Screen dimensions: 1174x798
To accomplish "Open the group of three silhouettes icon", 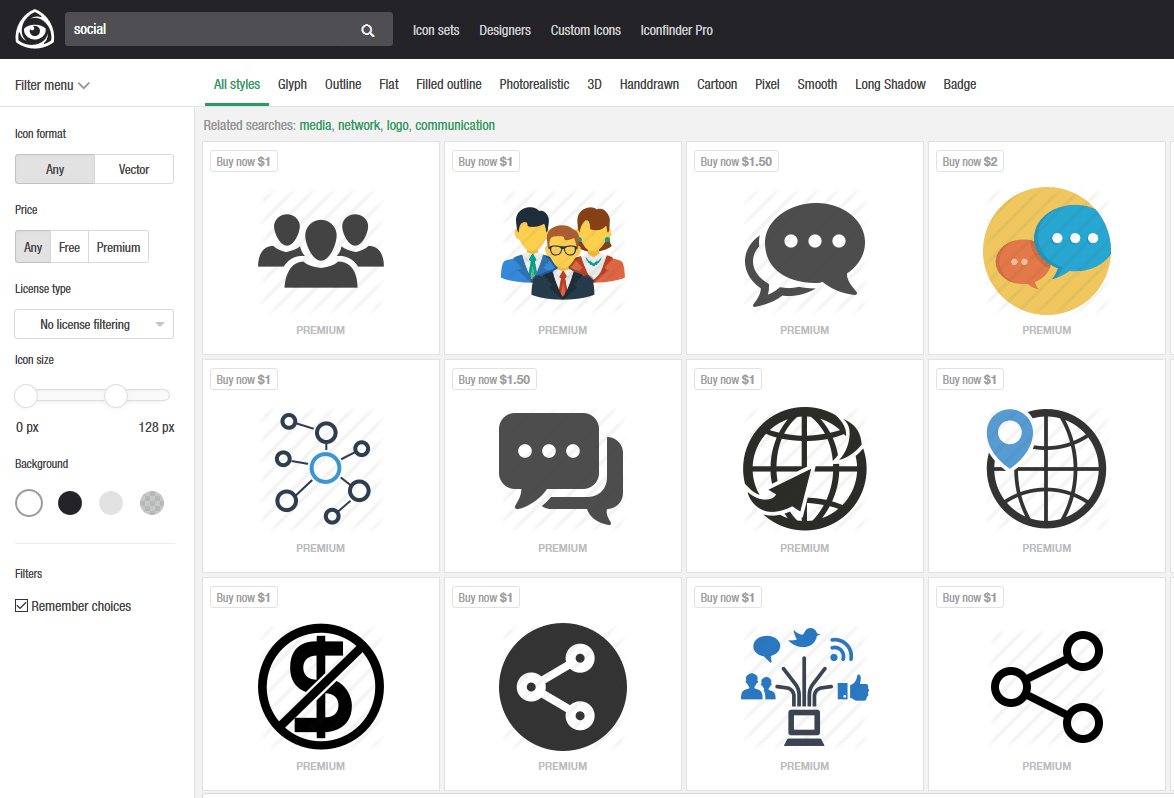I will tap(320, 250).
